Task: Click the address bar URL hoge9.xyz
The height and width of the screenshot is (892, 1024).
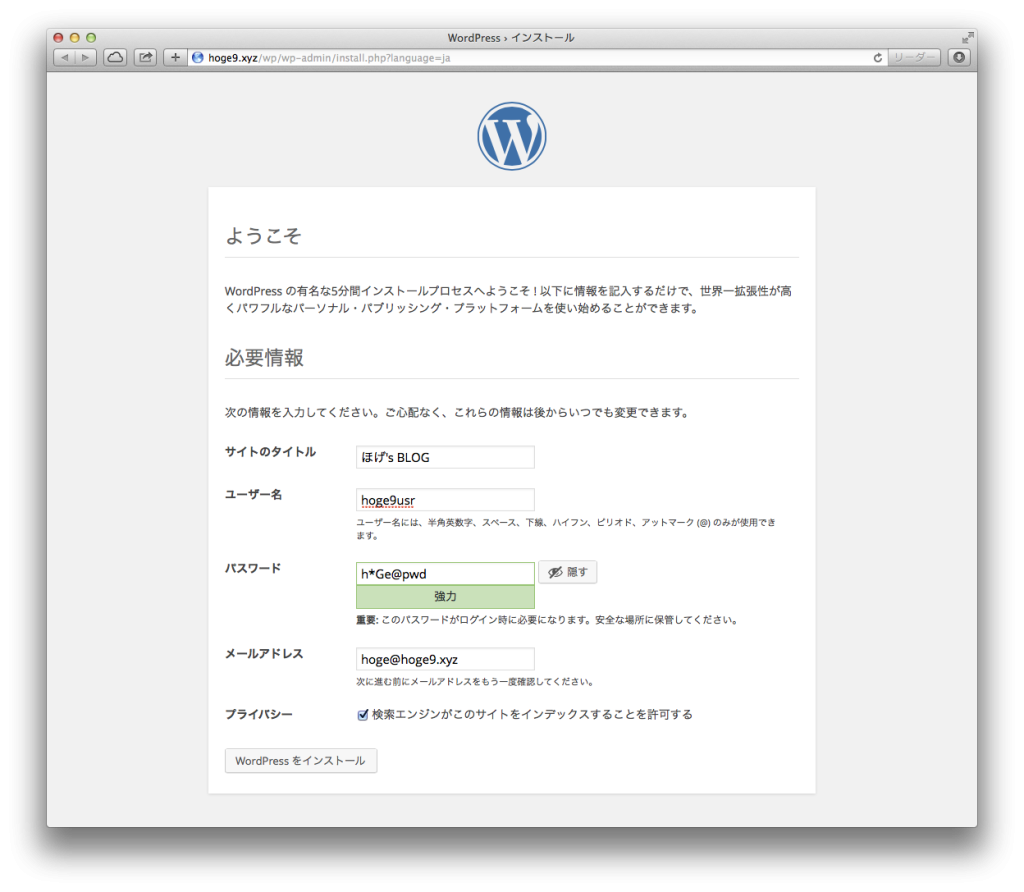Action: click(x=330, y=57)
